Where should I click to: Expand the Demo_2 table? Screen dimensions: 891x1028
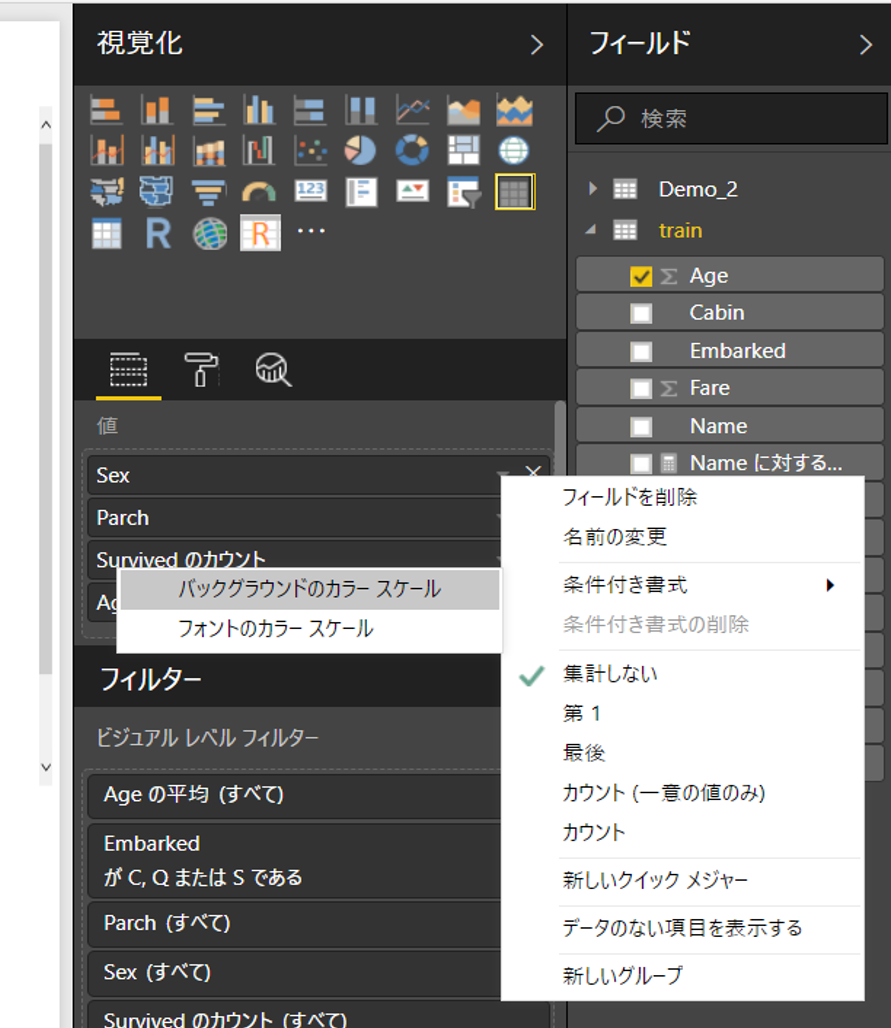pyautogui.click(x=593, y=188)
